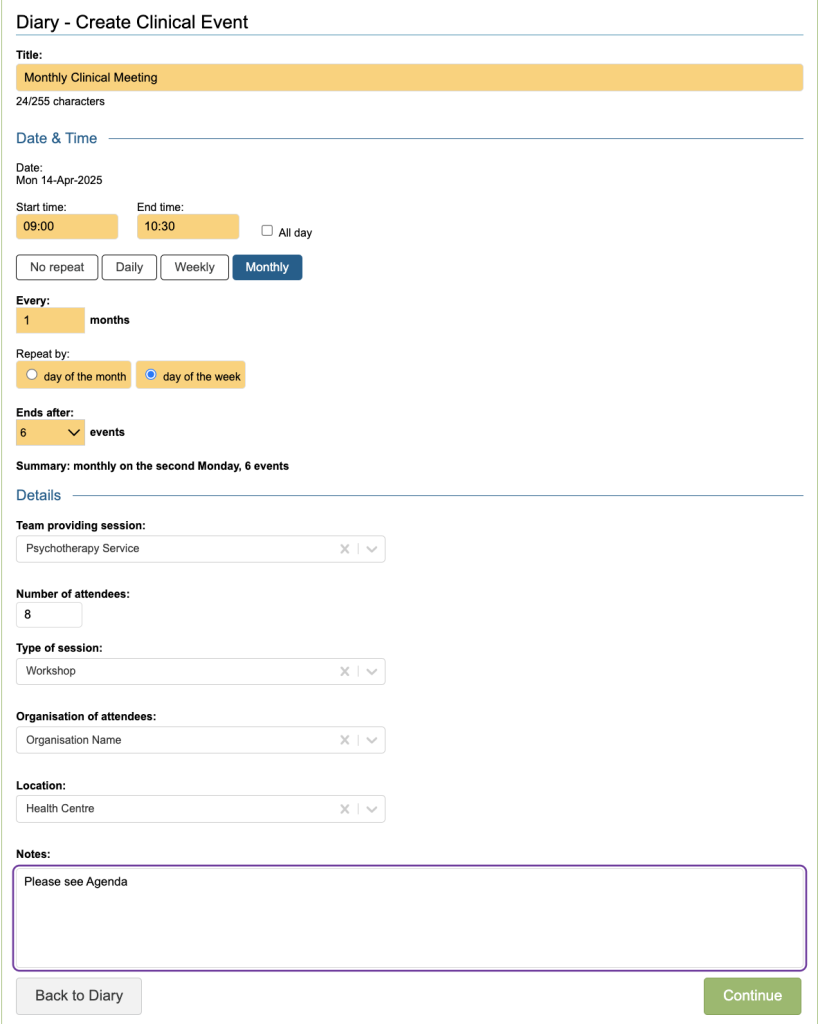The height and width of the screenshot is (1024, 818).
Task: Open the Ends after events dropdown
Action: 50,433
